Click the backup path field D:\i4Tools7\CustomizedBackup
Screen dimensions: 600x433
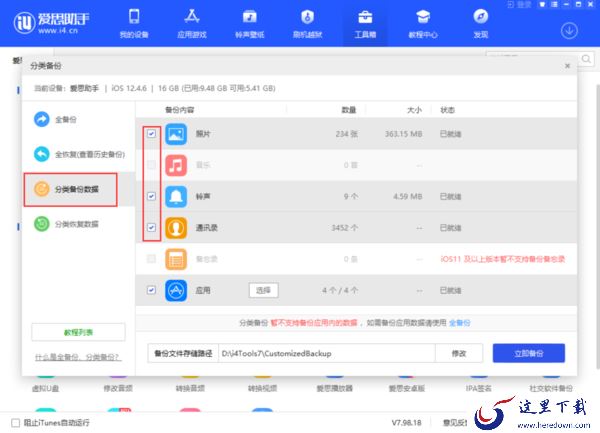coord(326,353)
